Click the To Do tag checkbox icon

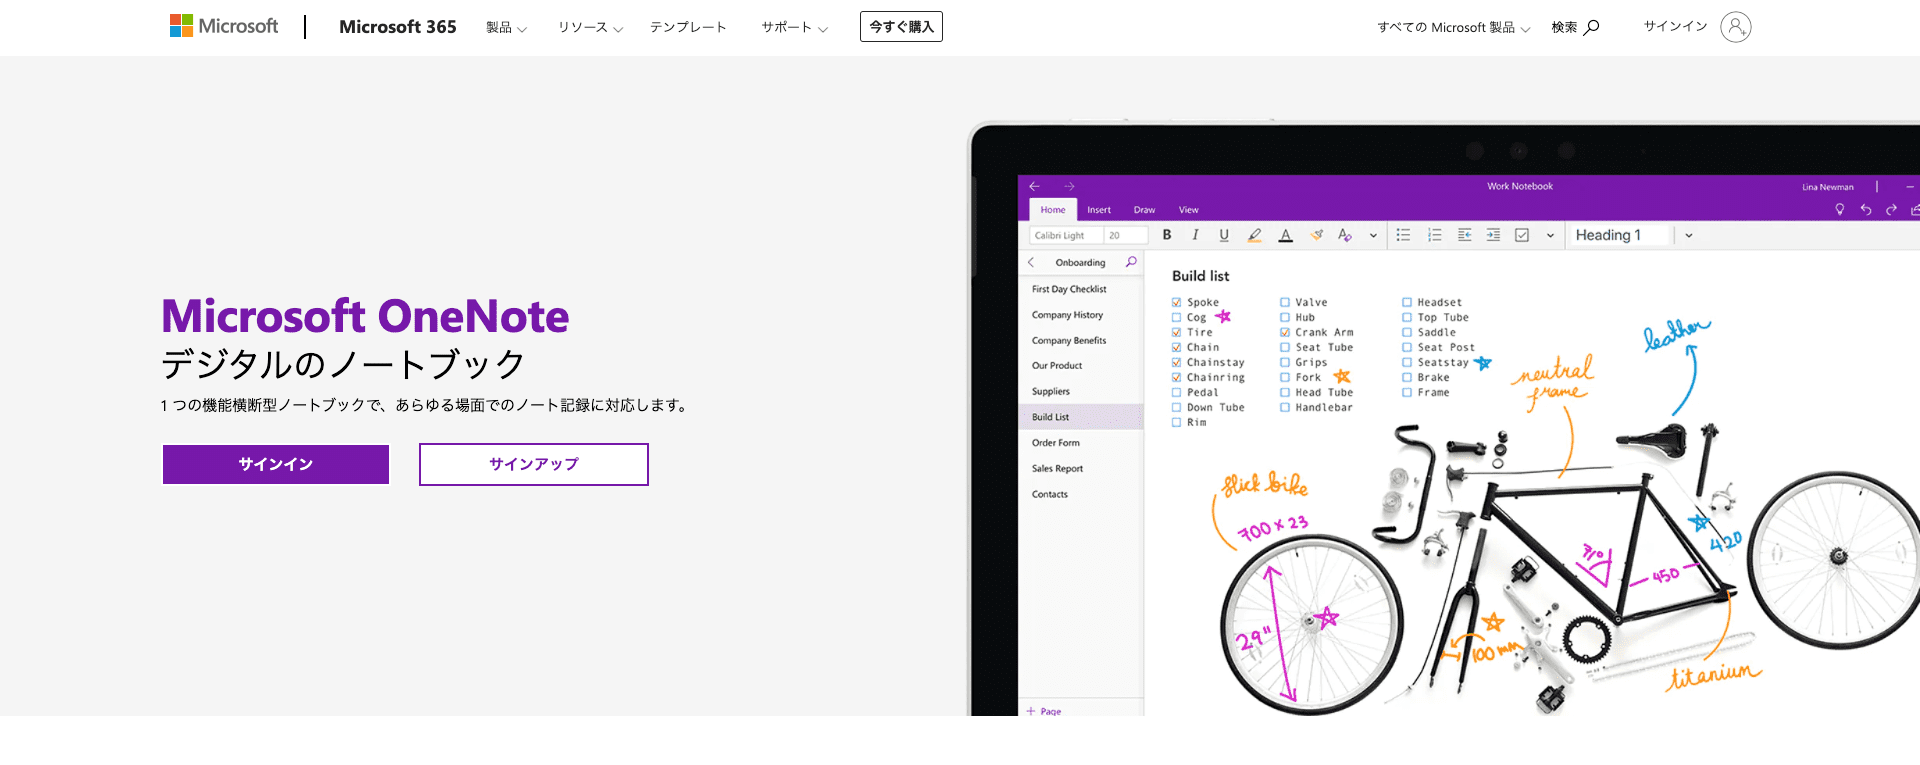(x=1522, y=235)
